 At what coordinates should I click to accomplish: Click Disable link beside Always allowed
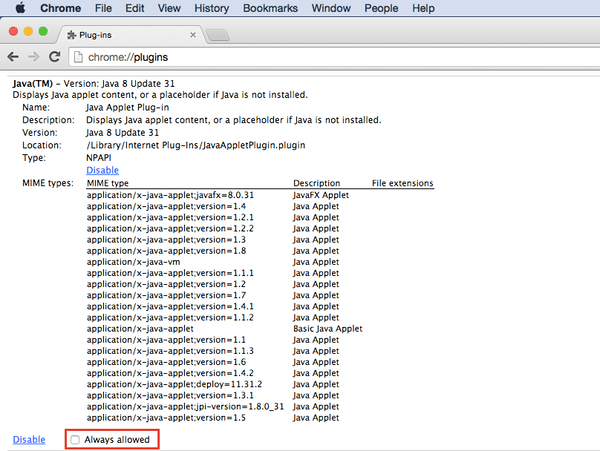click(29, 440)
